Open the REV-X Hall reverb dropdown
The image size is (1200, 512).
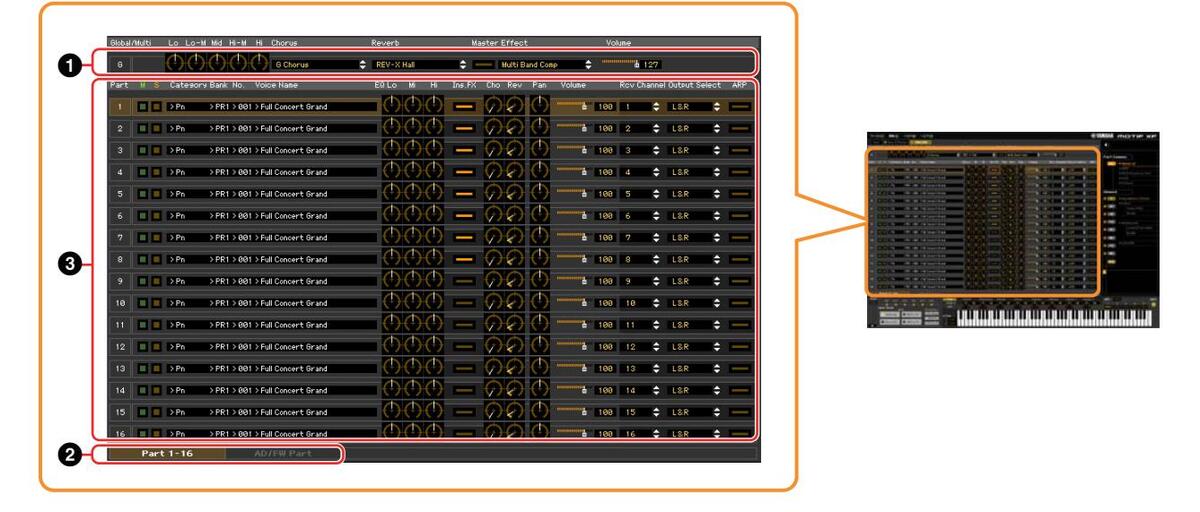click(x=415, y=65)
